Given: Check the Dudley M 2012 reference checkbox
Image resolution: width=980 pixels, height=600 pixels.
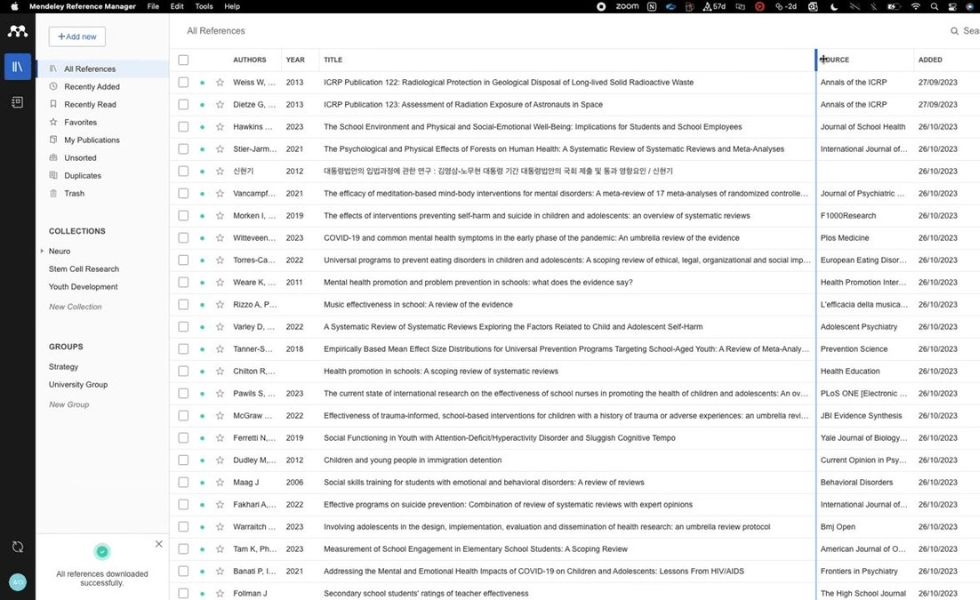Looking at the screenshot, I should (183, 460).
